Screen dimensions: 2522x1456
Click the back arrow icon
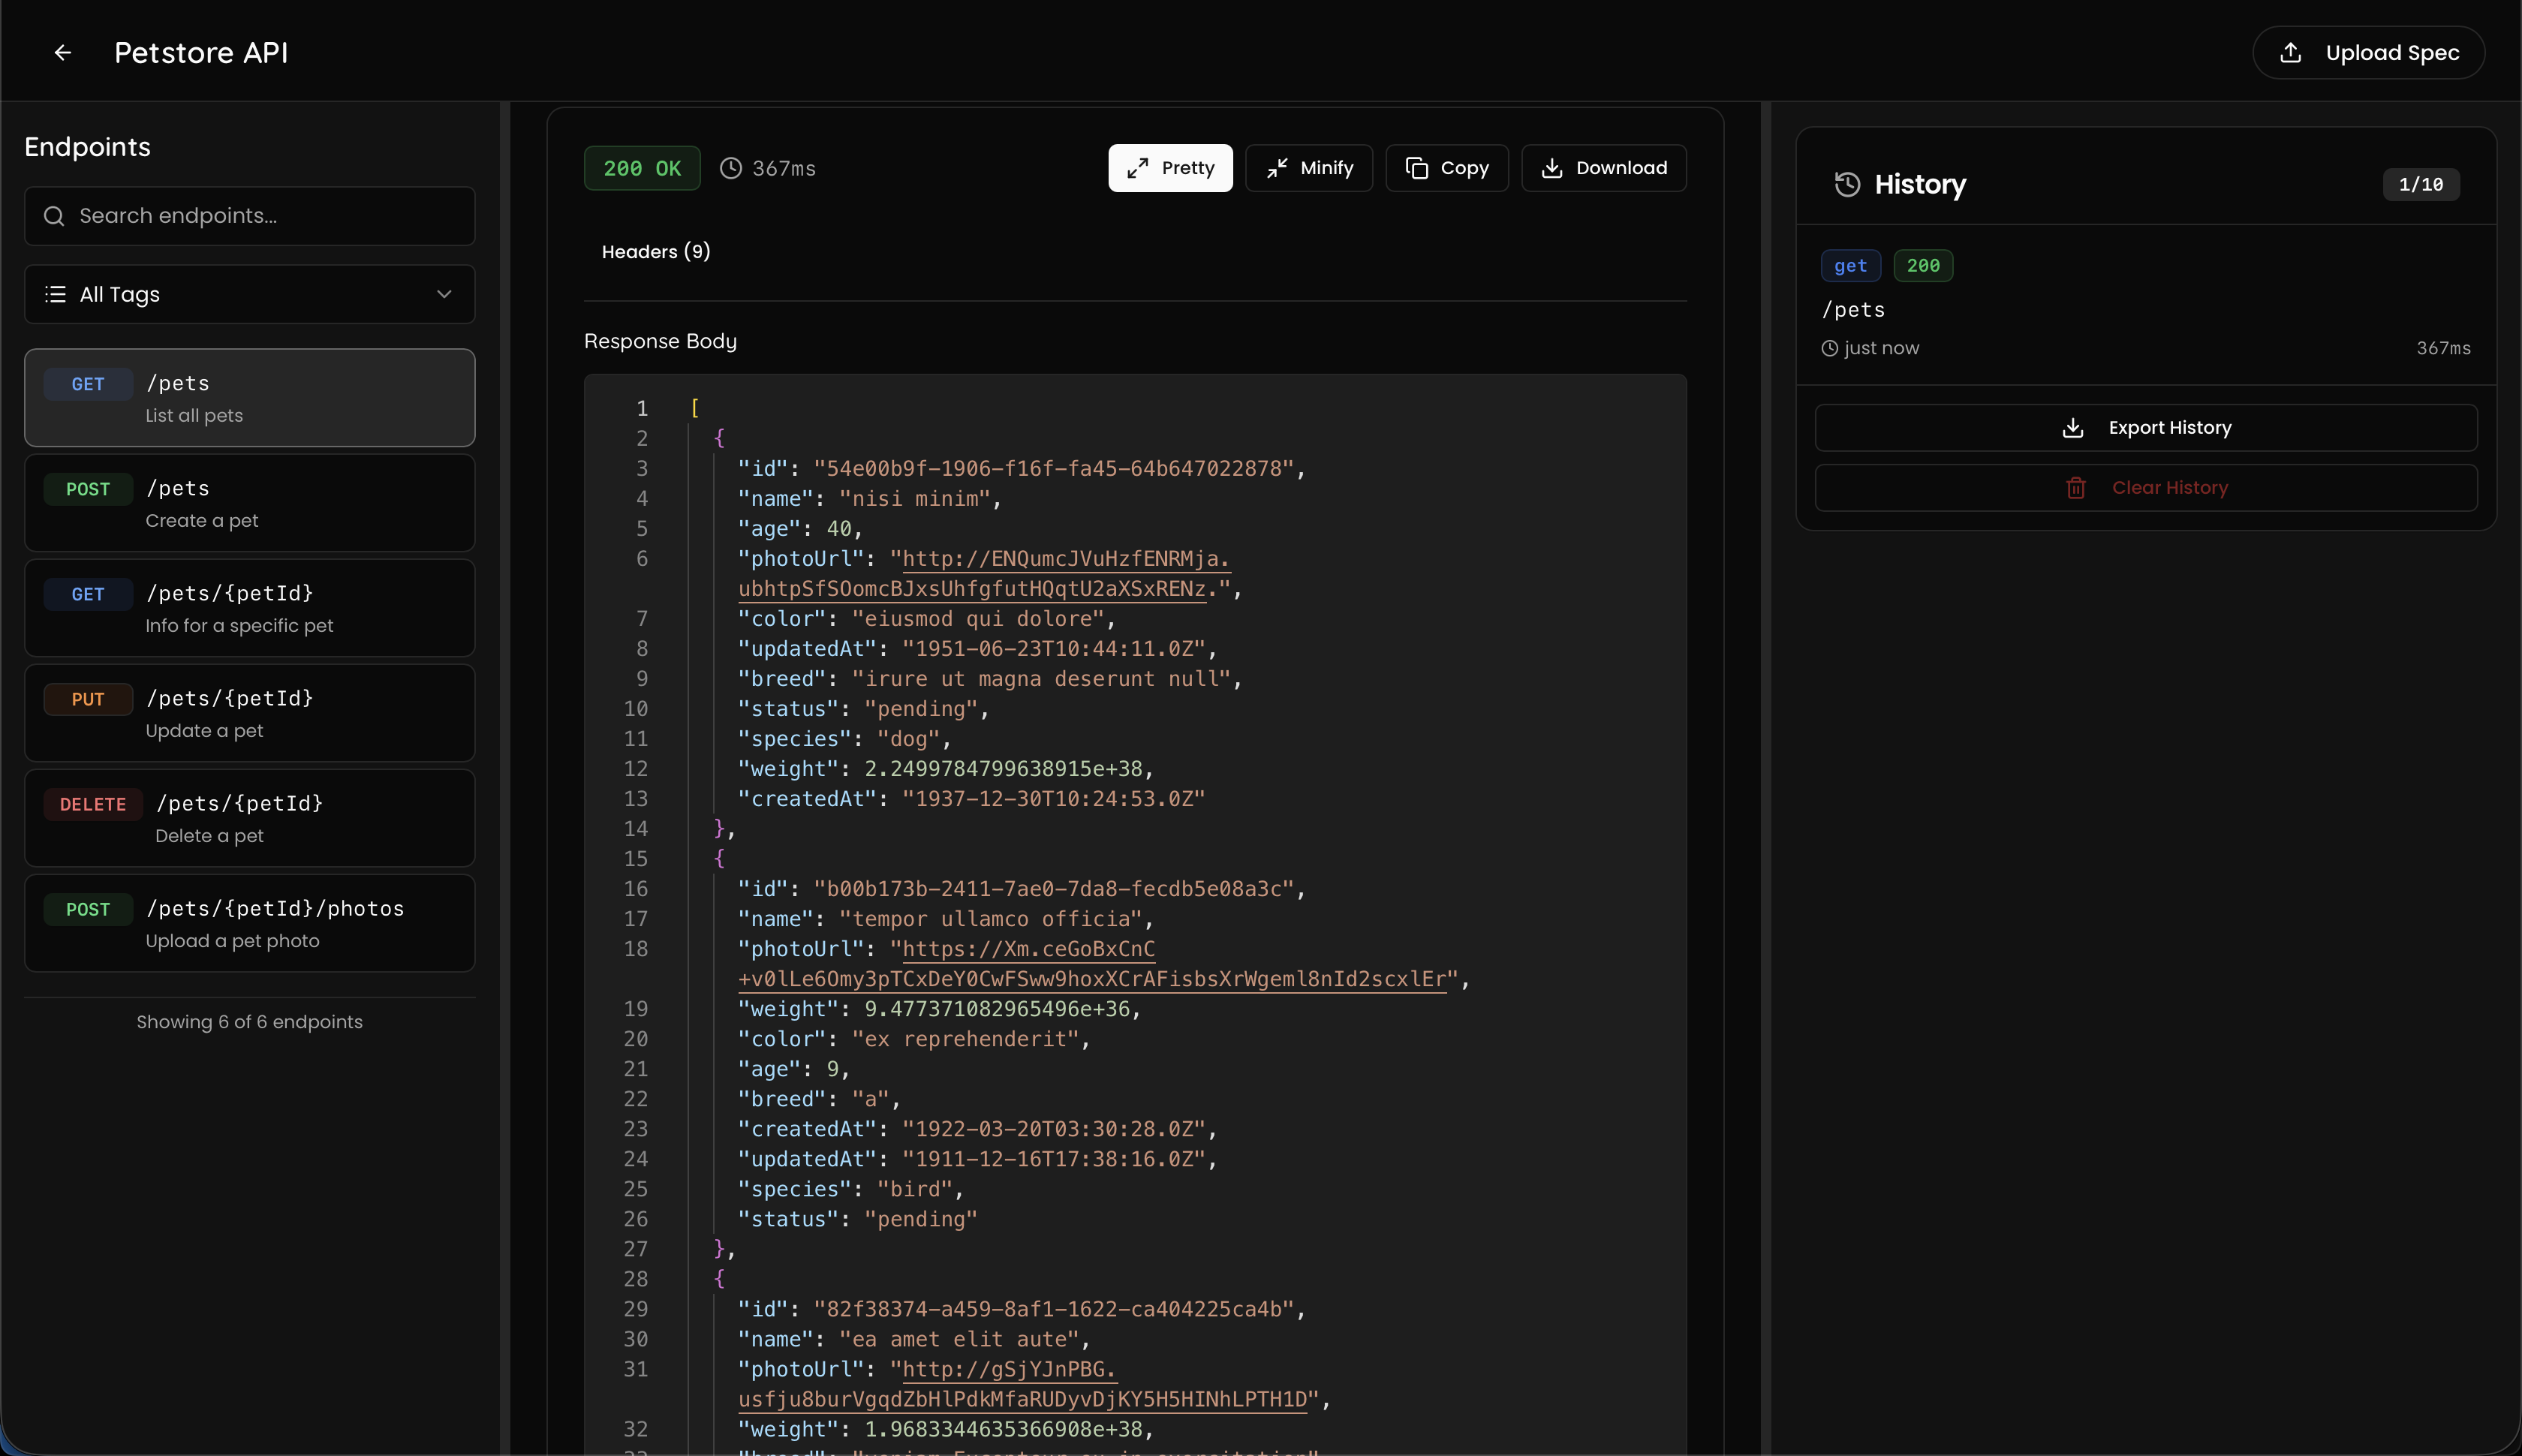click(63, 53)
